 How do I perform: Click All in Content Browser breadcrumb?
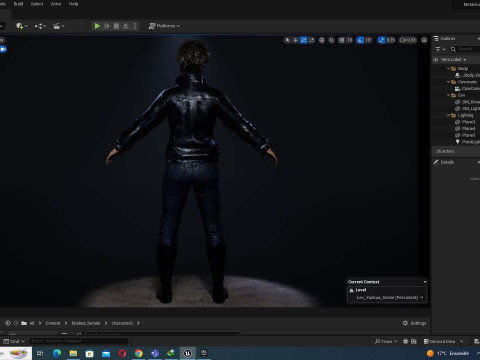(32, 323)
